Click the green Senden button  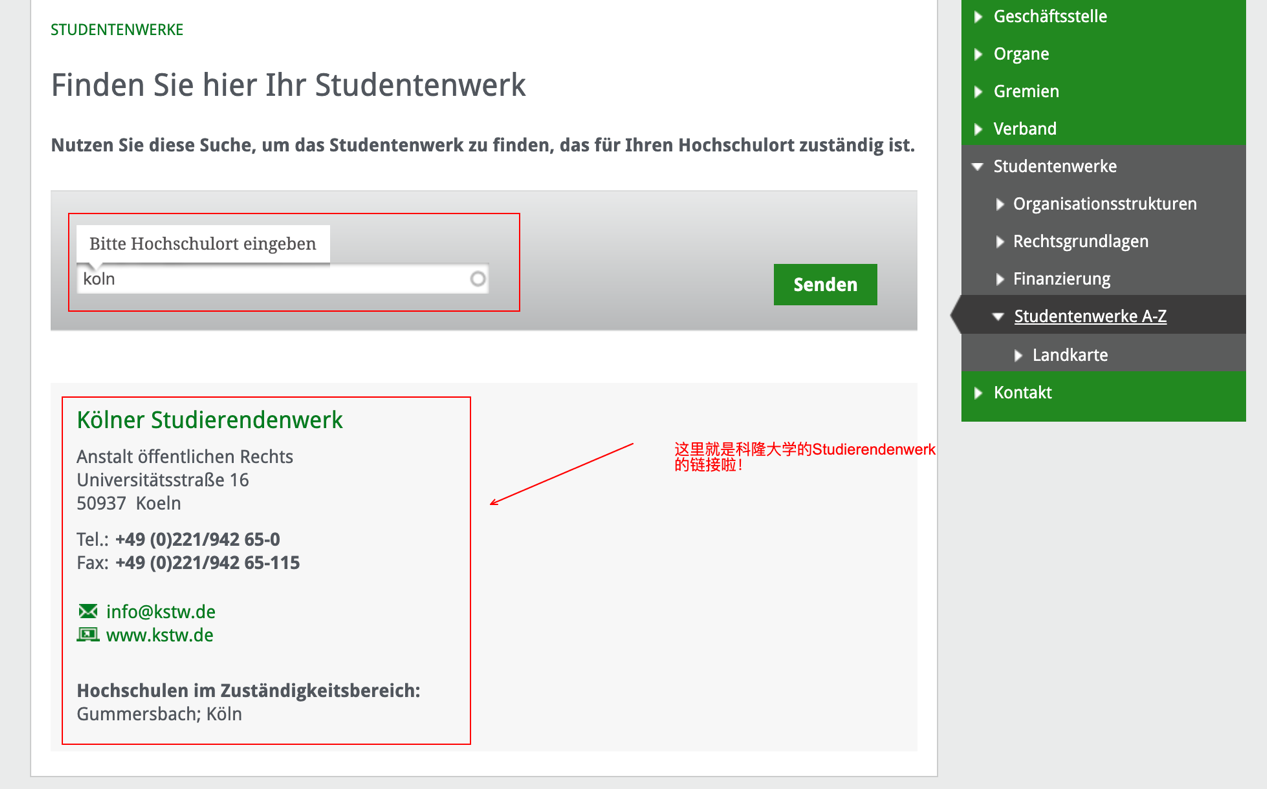click(825, 285)
